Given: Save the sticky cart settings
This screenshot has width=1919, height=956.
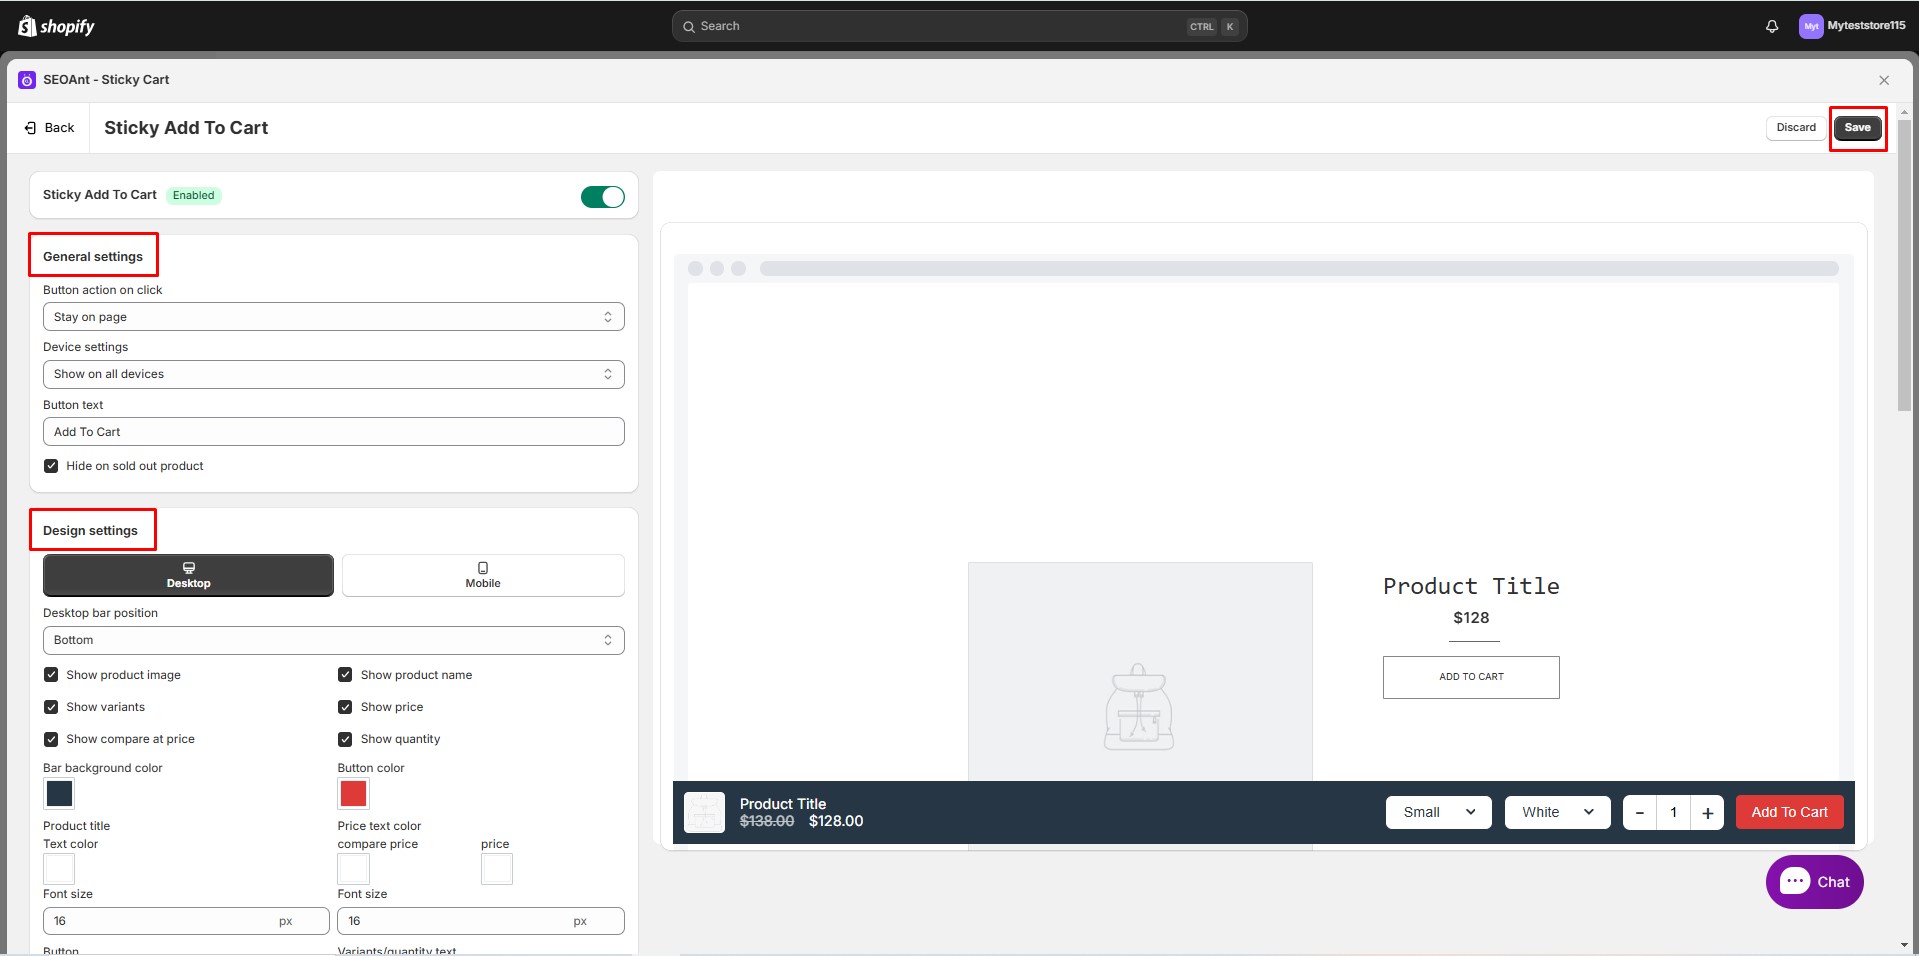Looking at the screenshot, I should point(1856,127).
